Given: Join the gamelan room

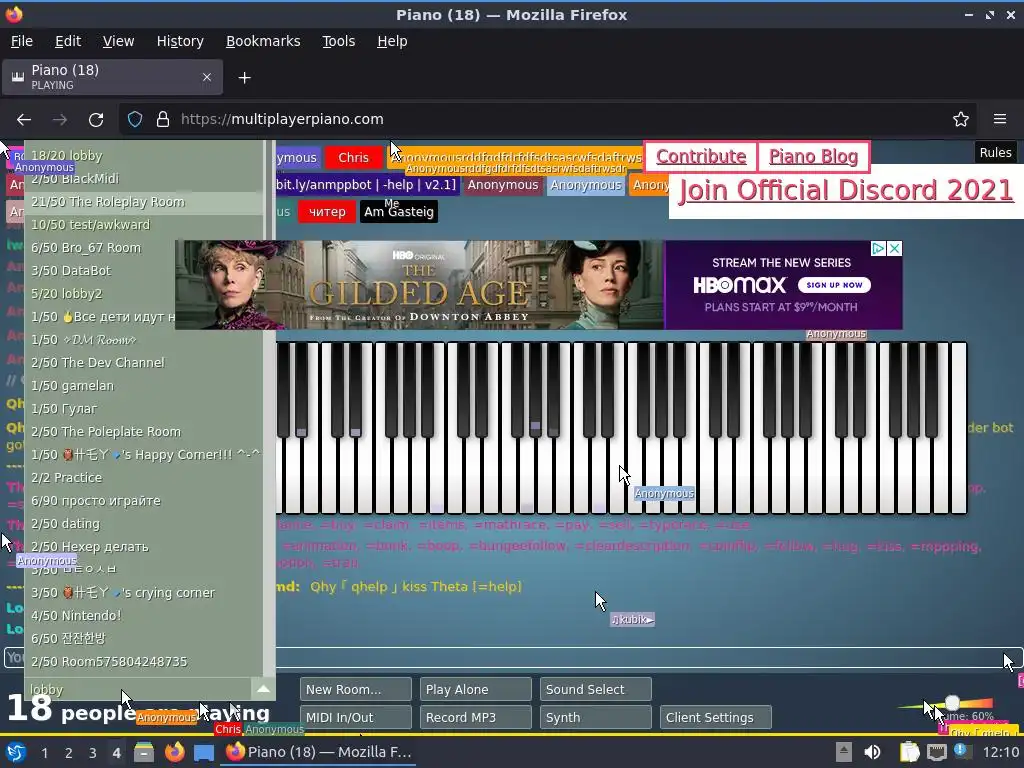Looking at the screenshot, I should click(144, 386).
